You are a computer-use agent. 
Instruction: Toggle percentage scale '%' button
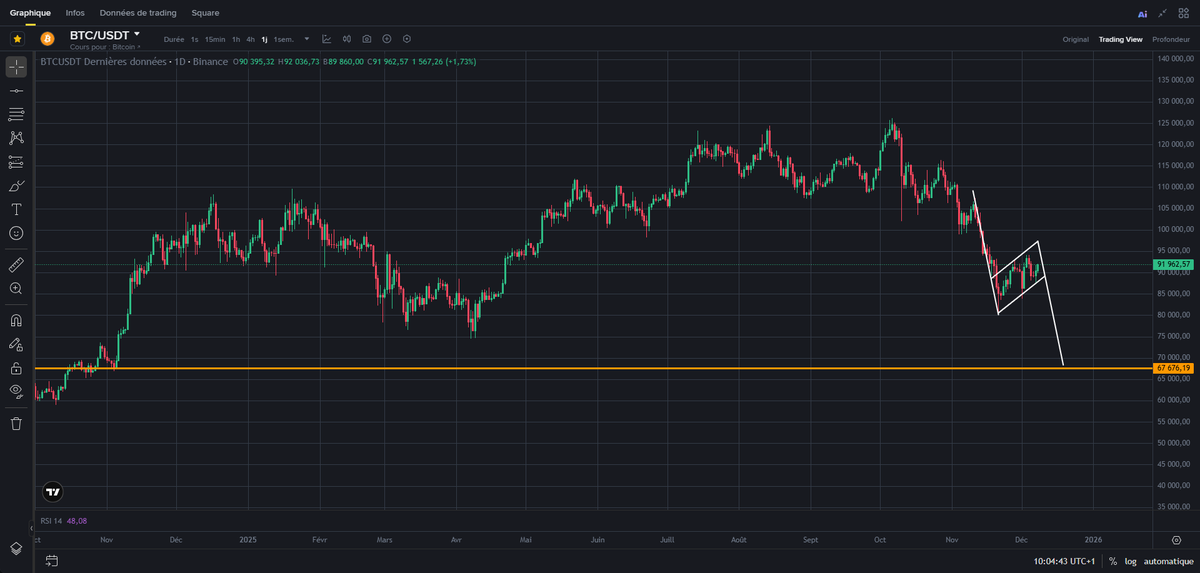tap(1113, 561)
